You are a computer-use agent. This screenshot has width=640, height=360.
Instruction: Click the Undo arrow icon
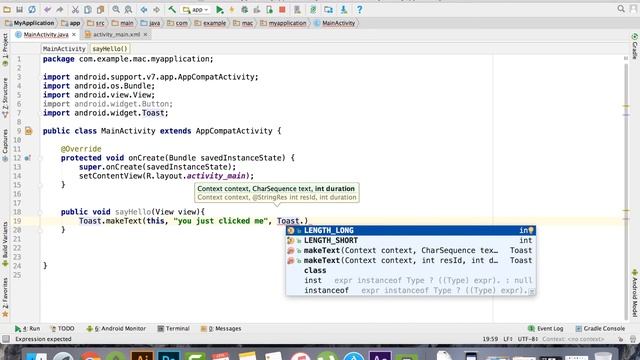[47, 9]
